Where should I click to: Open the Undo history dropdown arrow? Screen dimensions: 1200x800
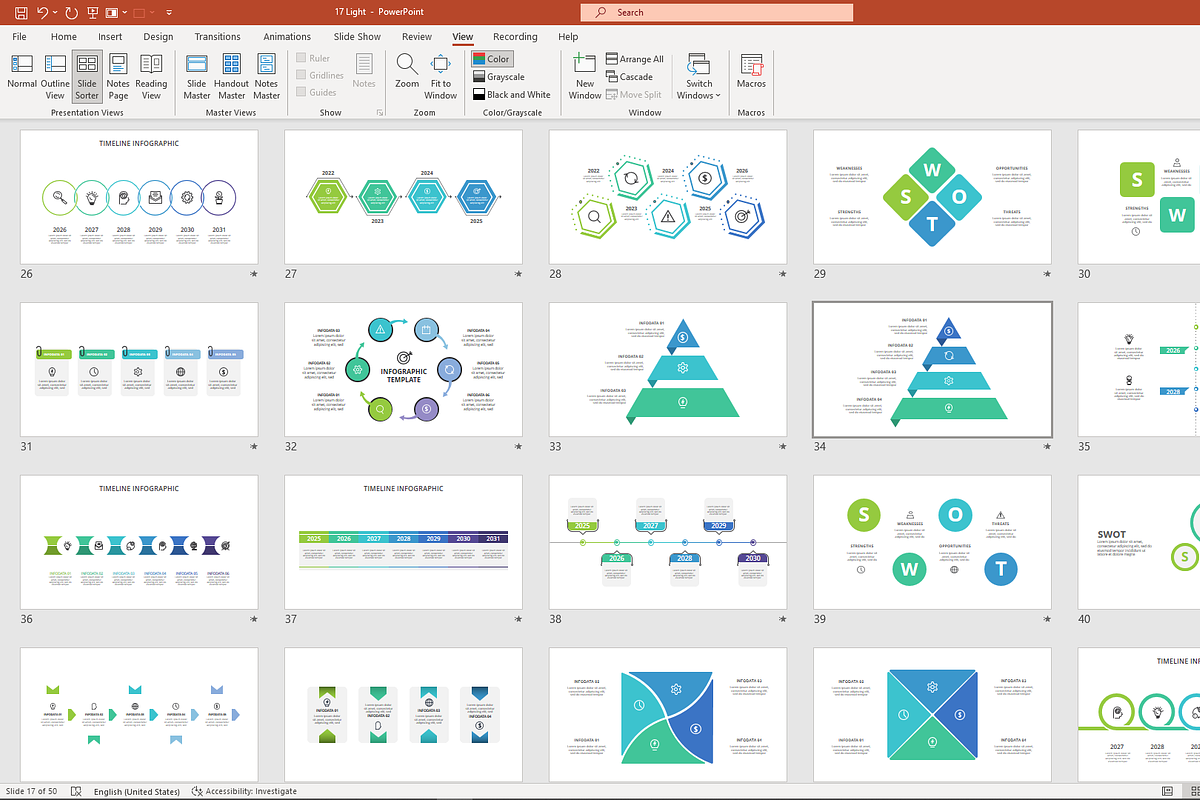[55, 13]
